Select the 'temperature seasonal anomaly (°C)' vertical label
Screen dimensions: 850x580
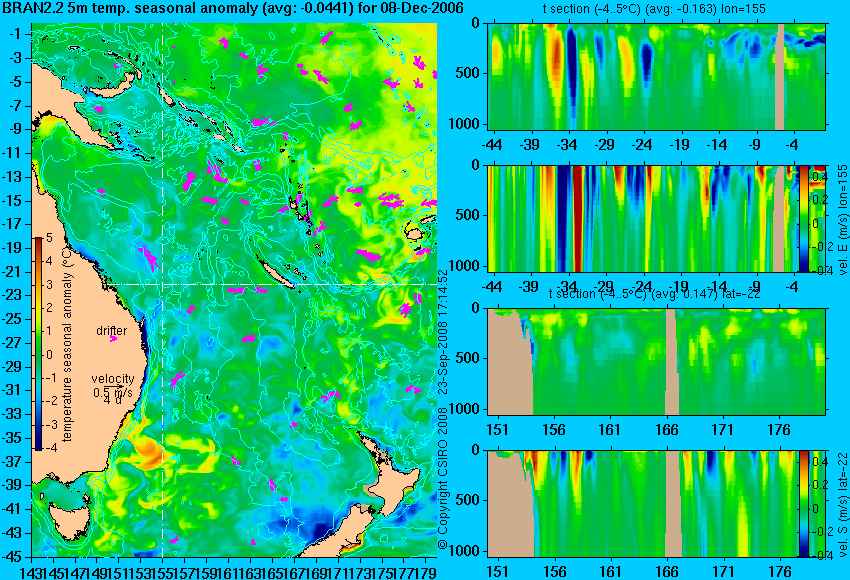[x=67, y=344]
